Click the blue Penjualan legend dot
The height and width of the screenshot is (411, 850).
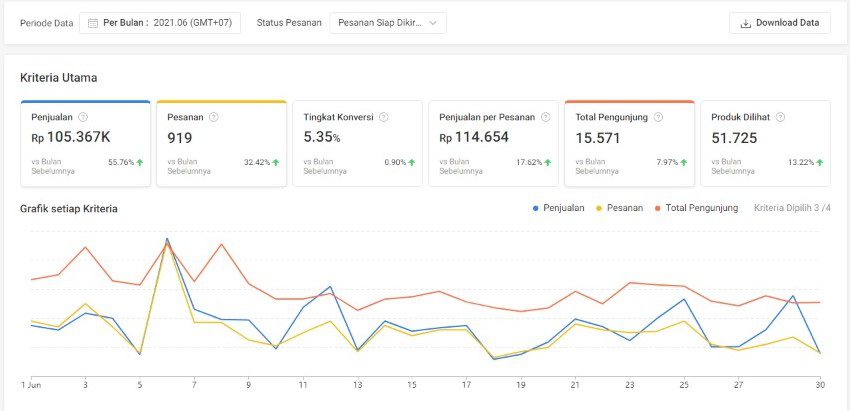[536, 208]
